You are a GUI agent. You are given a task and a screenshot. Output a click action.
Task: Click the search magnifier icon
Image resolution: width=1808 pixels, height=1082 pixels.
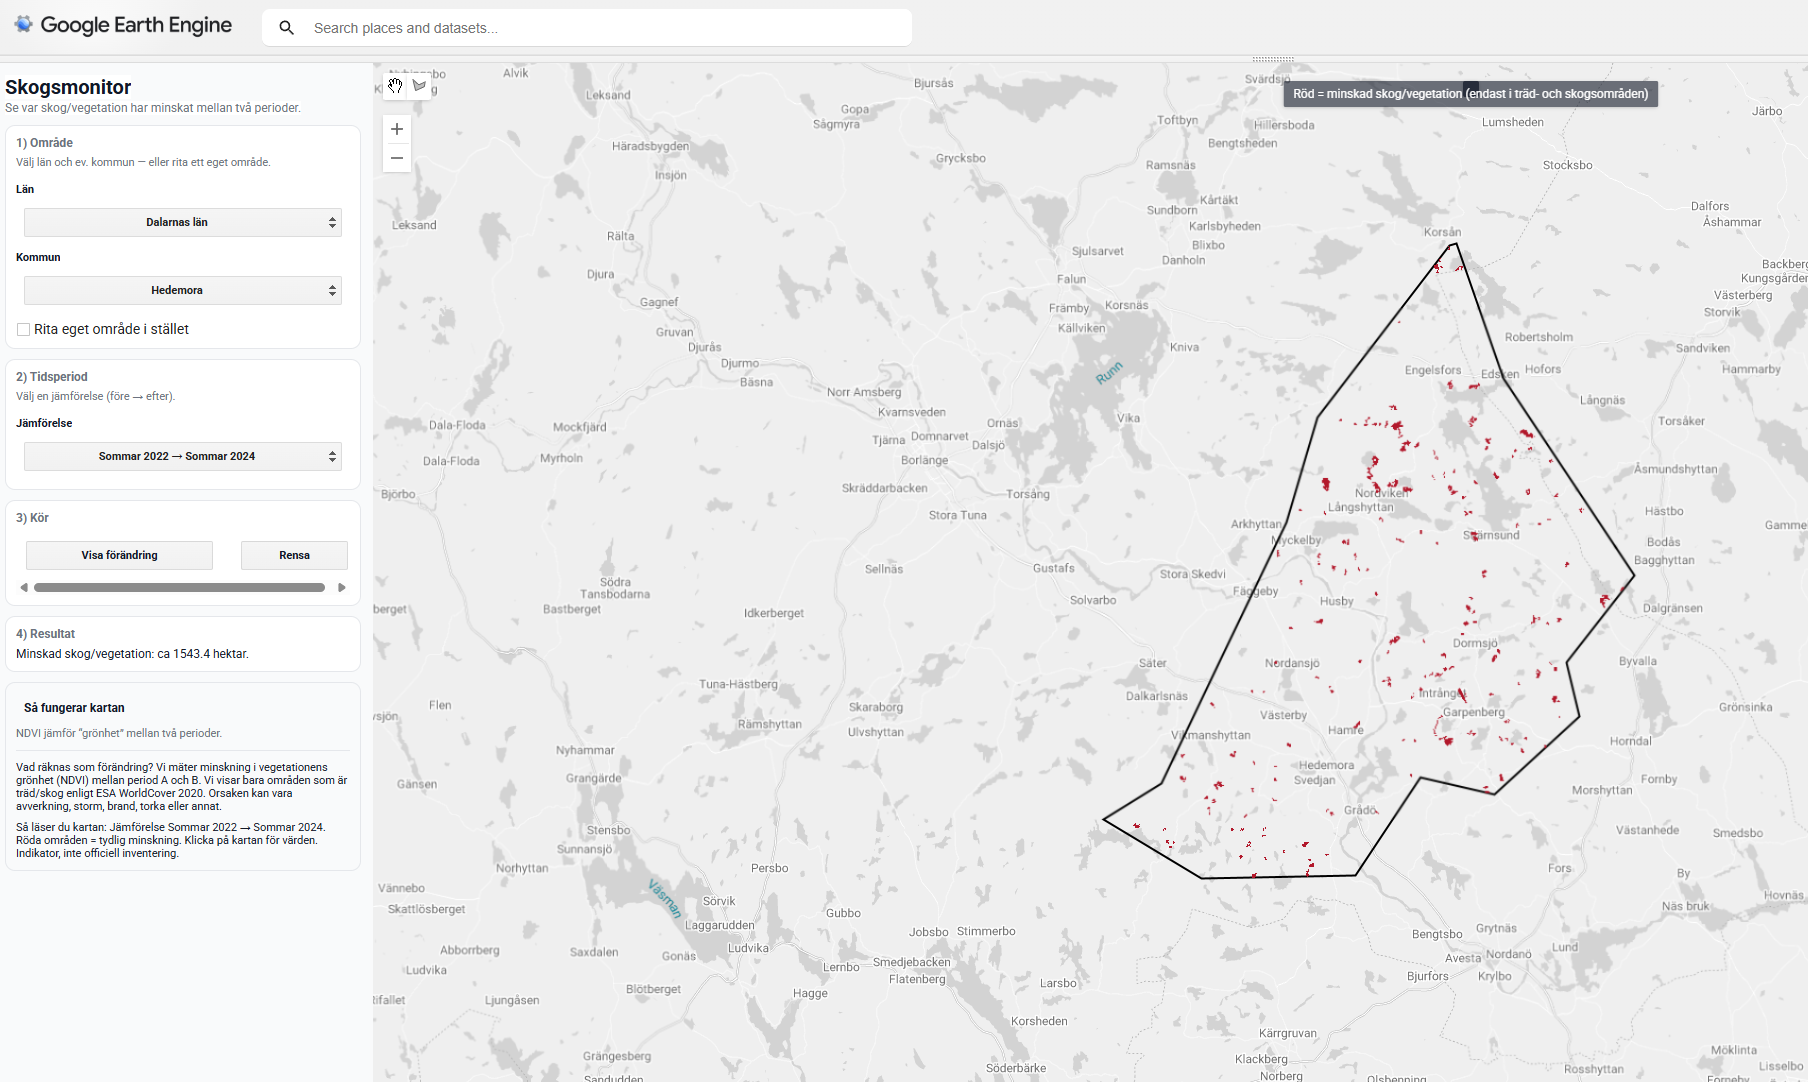pyautogui.click(x=287, y=28)
